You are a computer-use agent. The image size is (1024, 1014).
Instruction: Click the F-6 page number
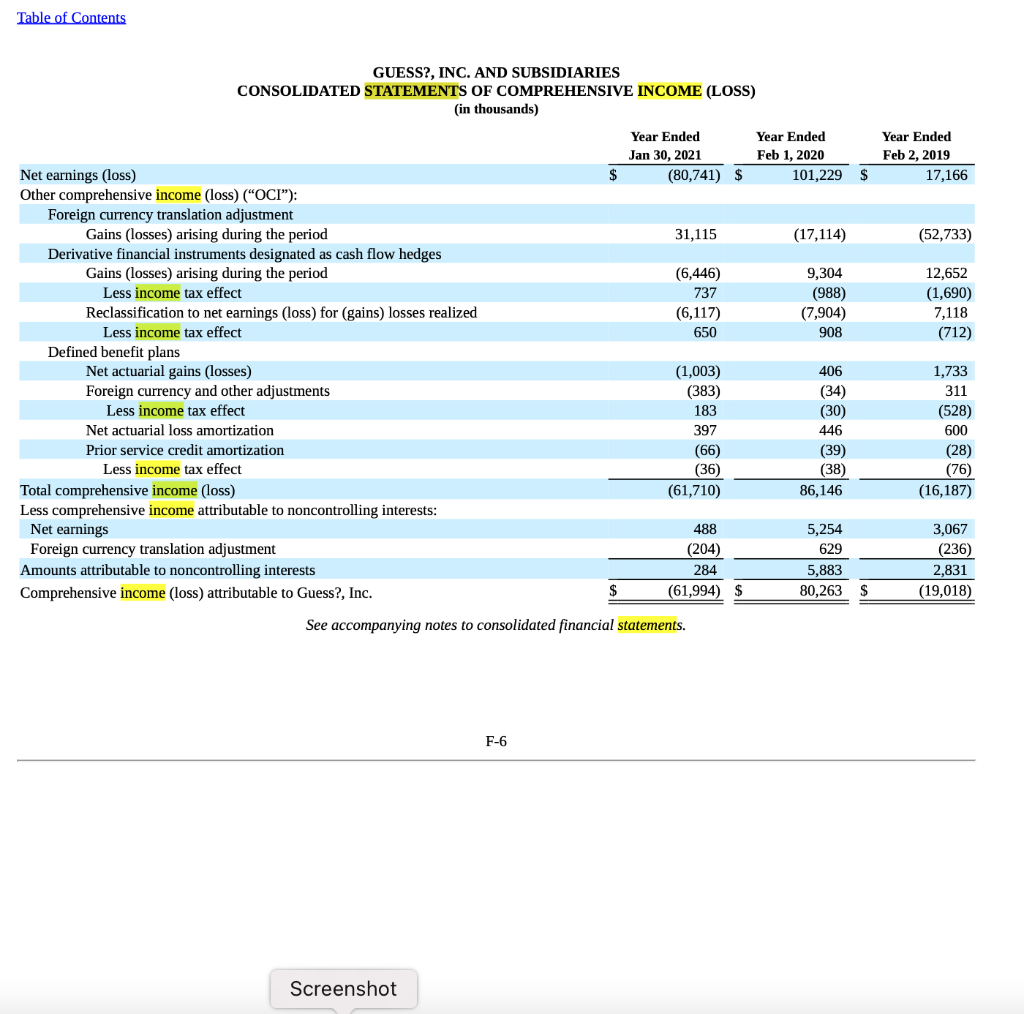coord(497,741)
